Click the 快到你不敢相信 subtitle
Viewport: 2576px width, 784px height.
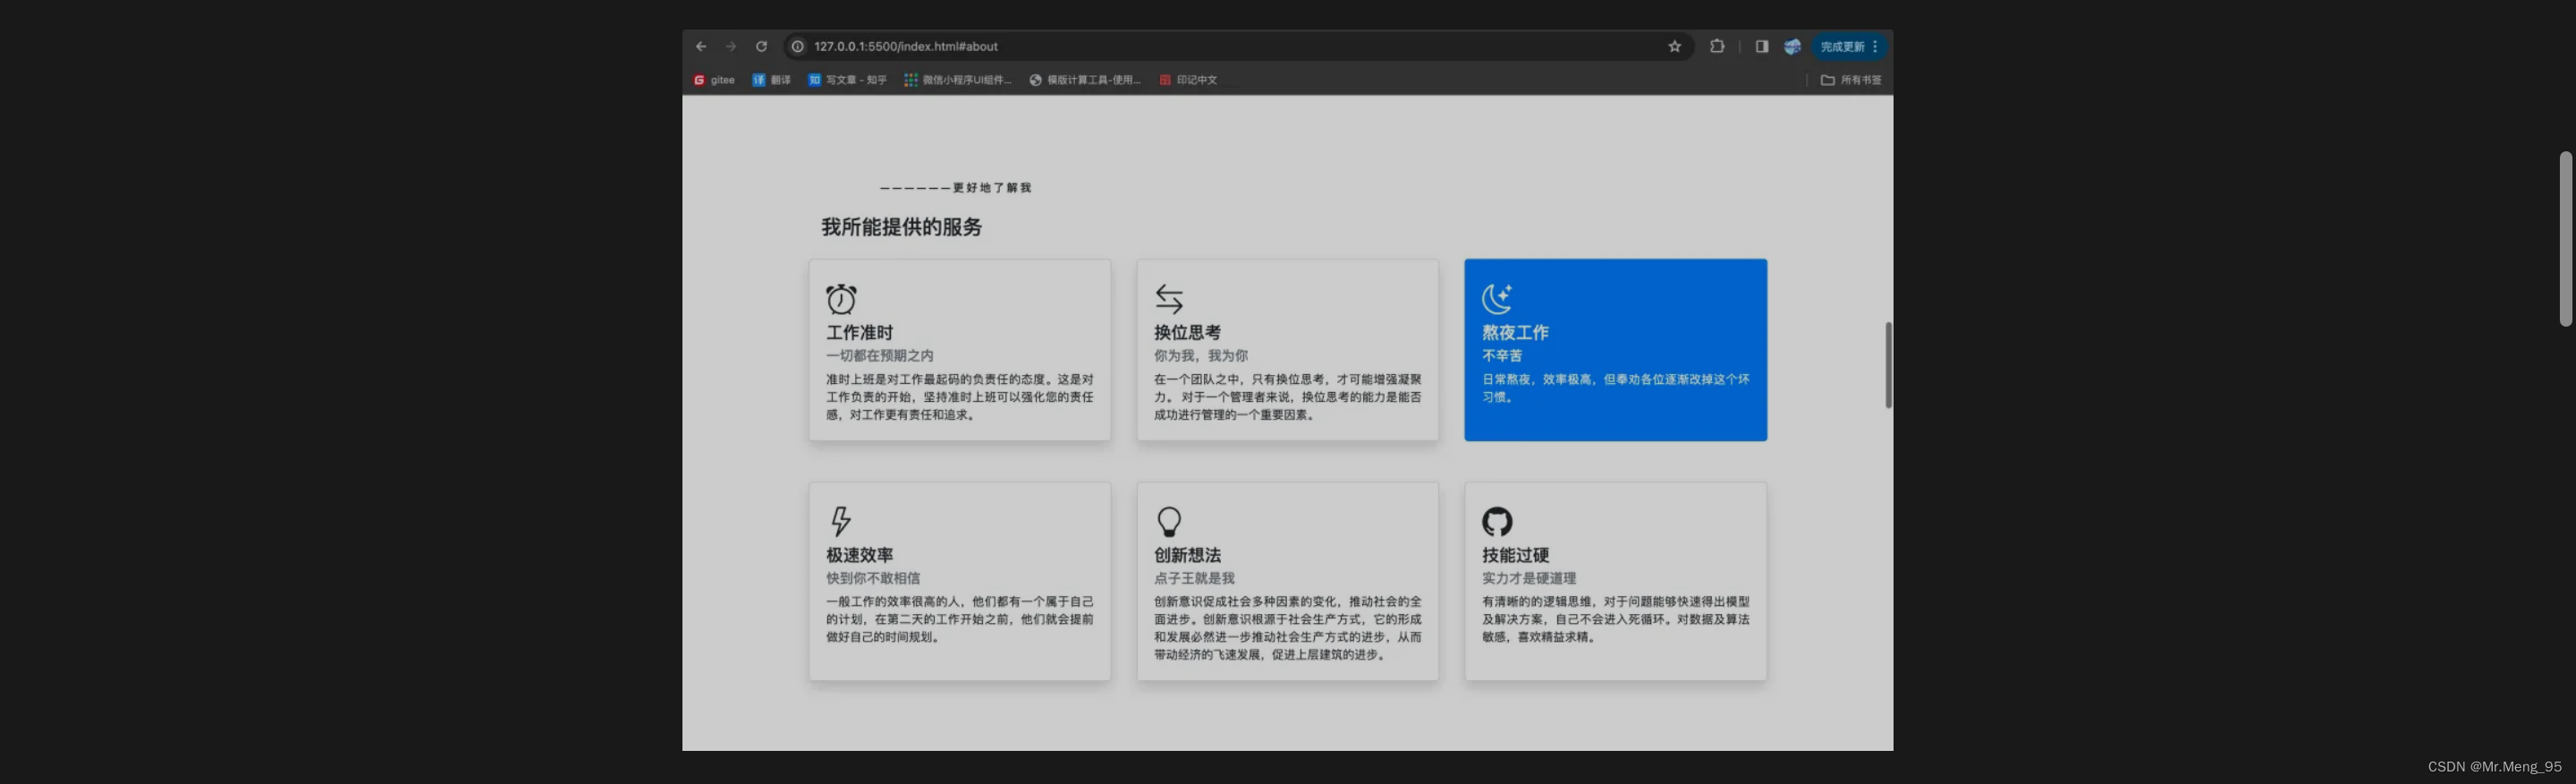pos(873,578)
